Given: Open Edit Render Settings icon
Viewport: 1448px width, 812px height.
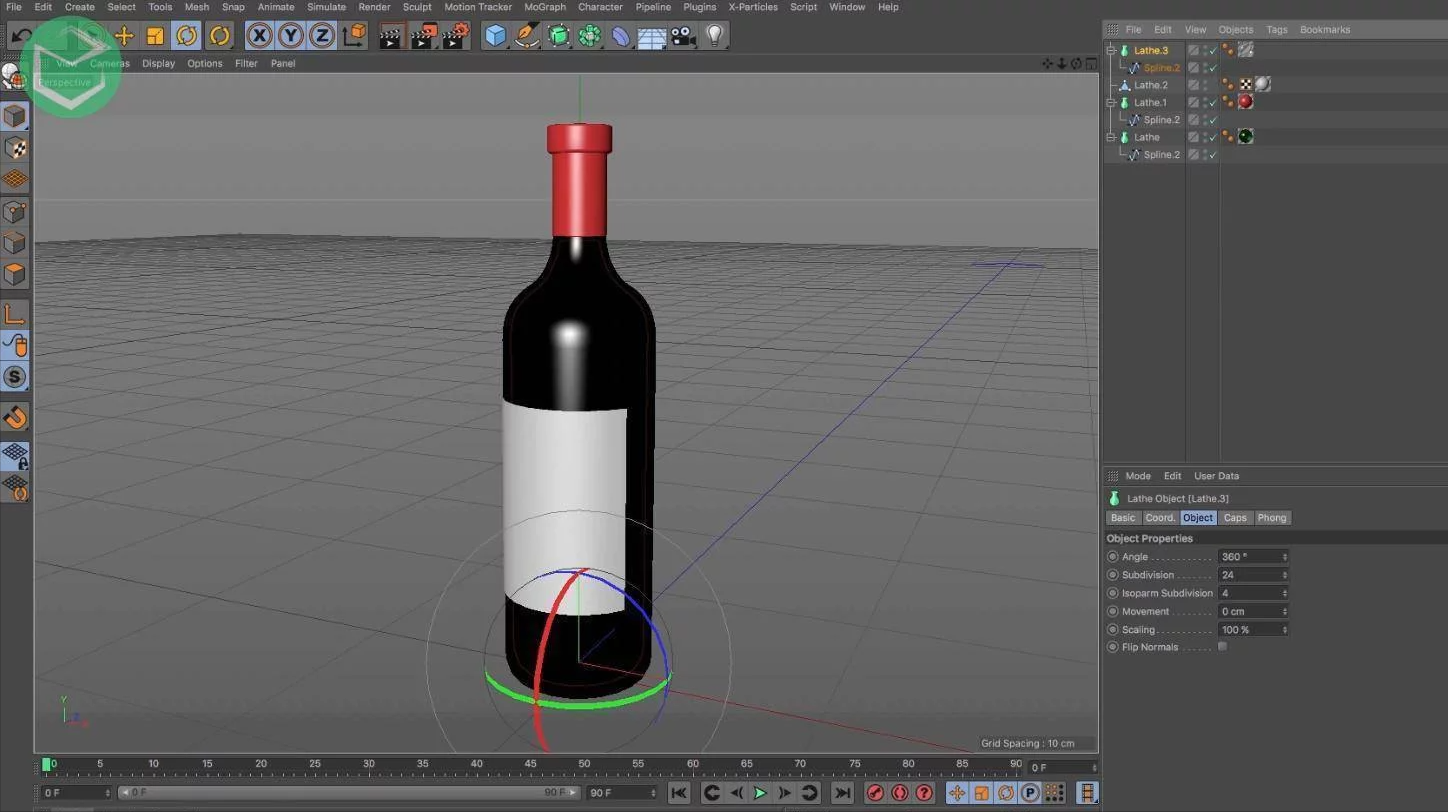Looking at the screenshot, I should click(x=455, y=36).
